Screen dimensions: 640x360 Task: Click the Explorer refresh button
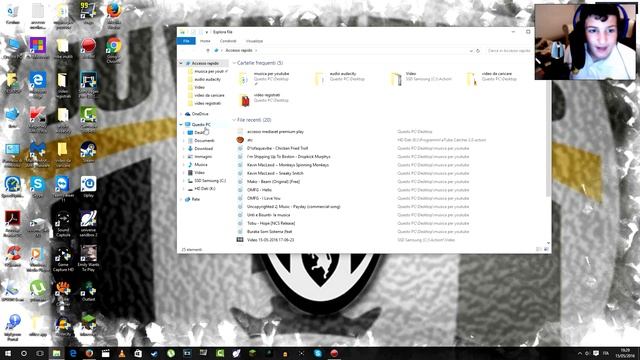pos(478,51)
